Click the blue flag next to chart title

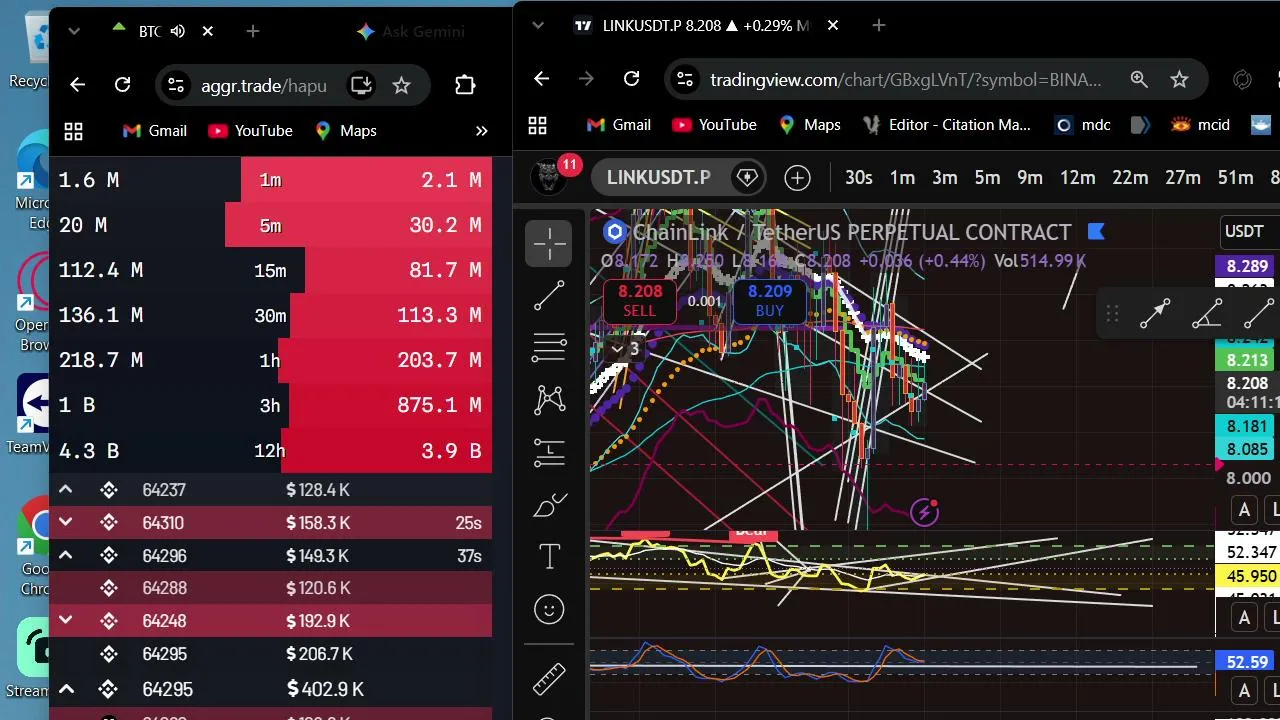(x=1095, y=232)
